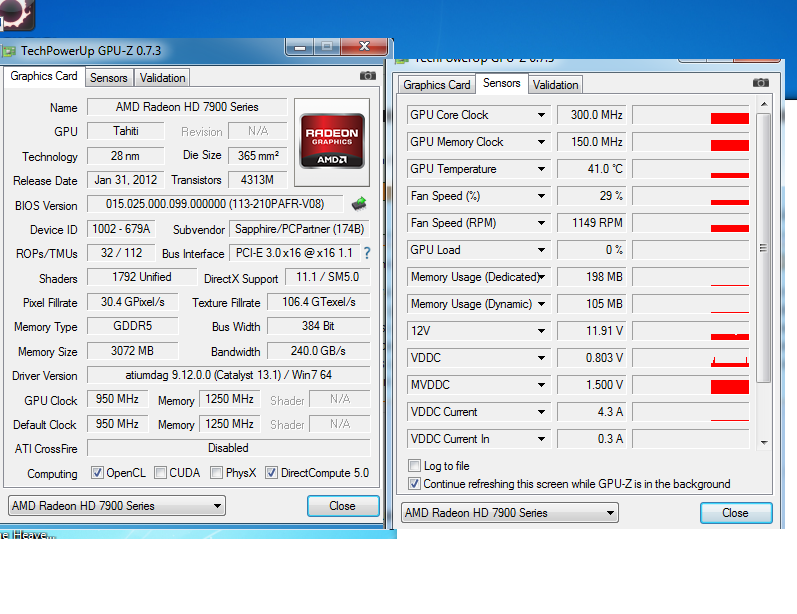Enable the Log to file checkbox
Screen dimensions: 797x614
(415, 466)
